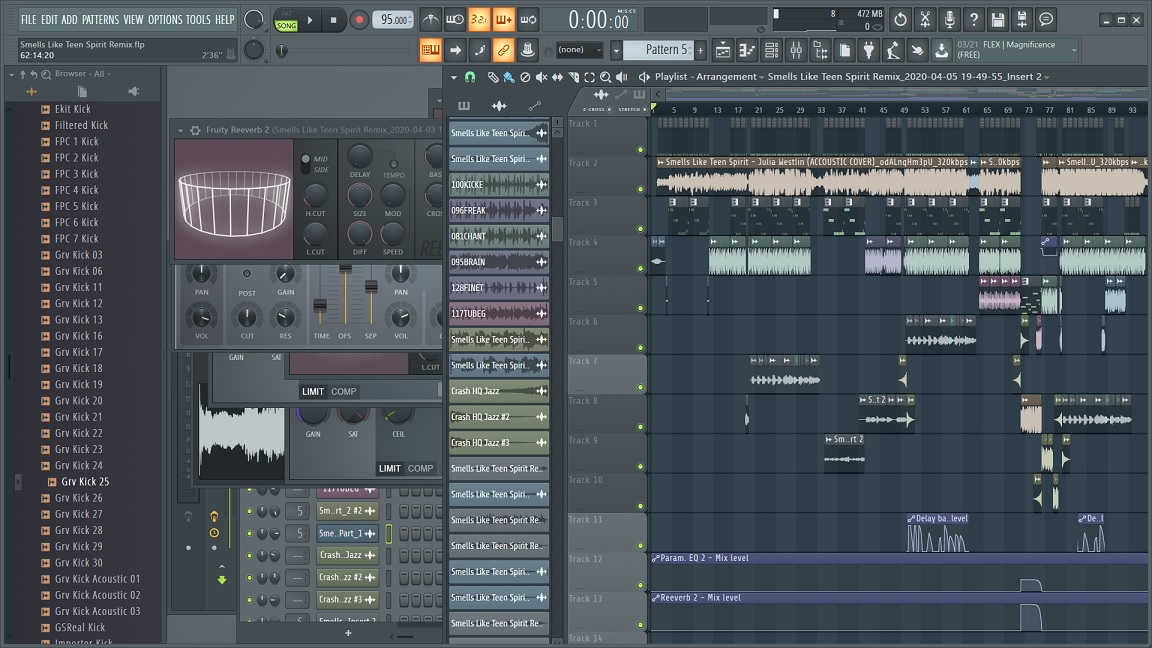Viewport: 1152px width, 648px height.
Task: Click the Record button in transport
Action: (359, 21)
